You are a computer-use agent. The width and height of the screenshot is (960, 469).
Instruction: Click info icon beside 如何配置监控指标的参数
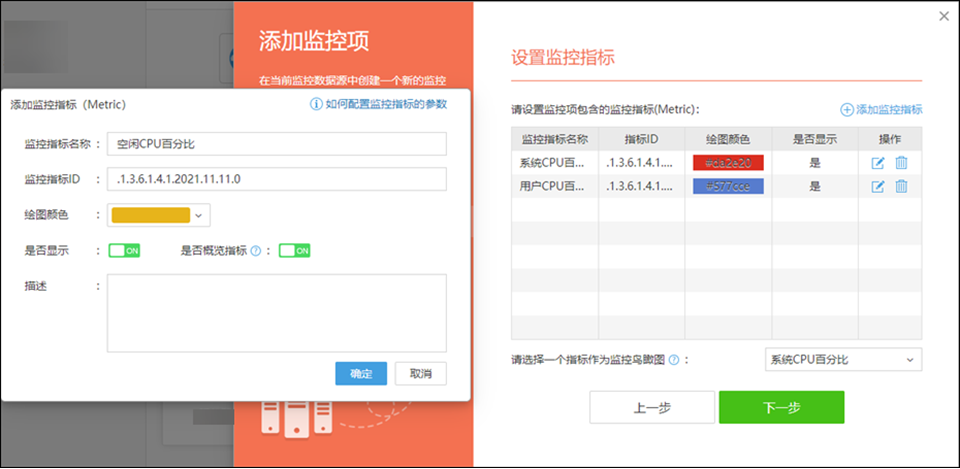coord(317,104)
